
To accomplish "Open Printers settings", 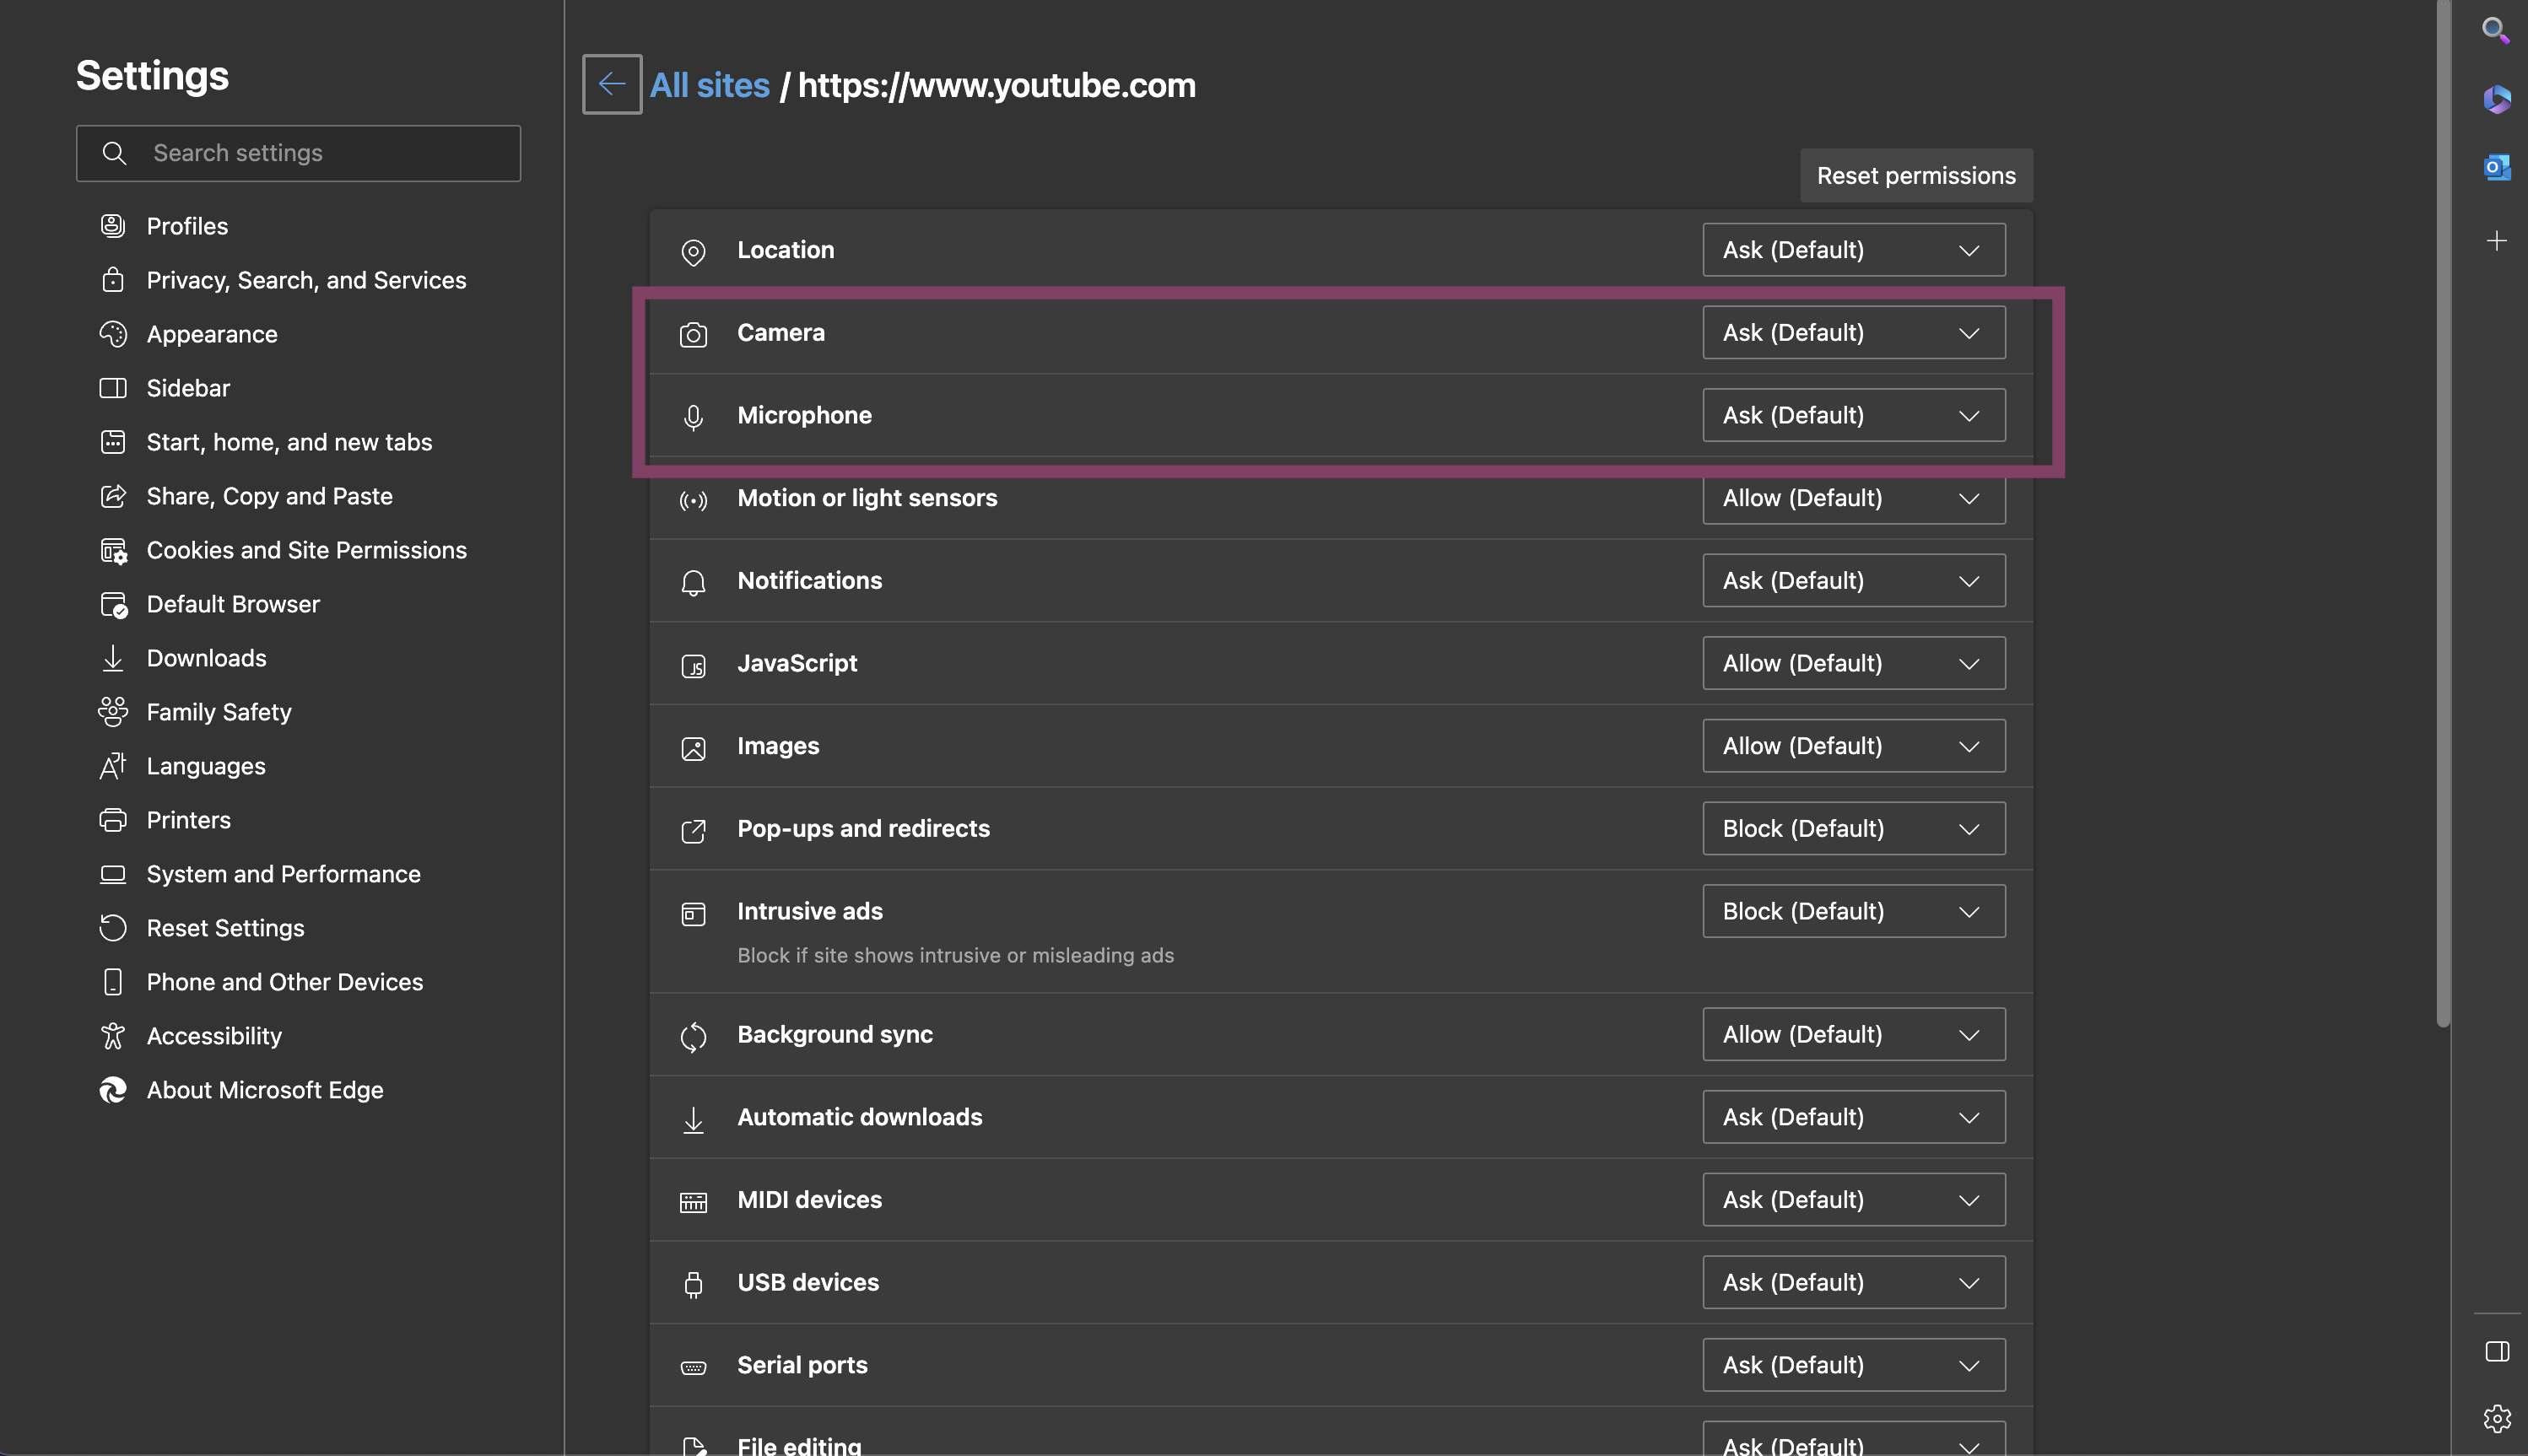I will [188, 820].
